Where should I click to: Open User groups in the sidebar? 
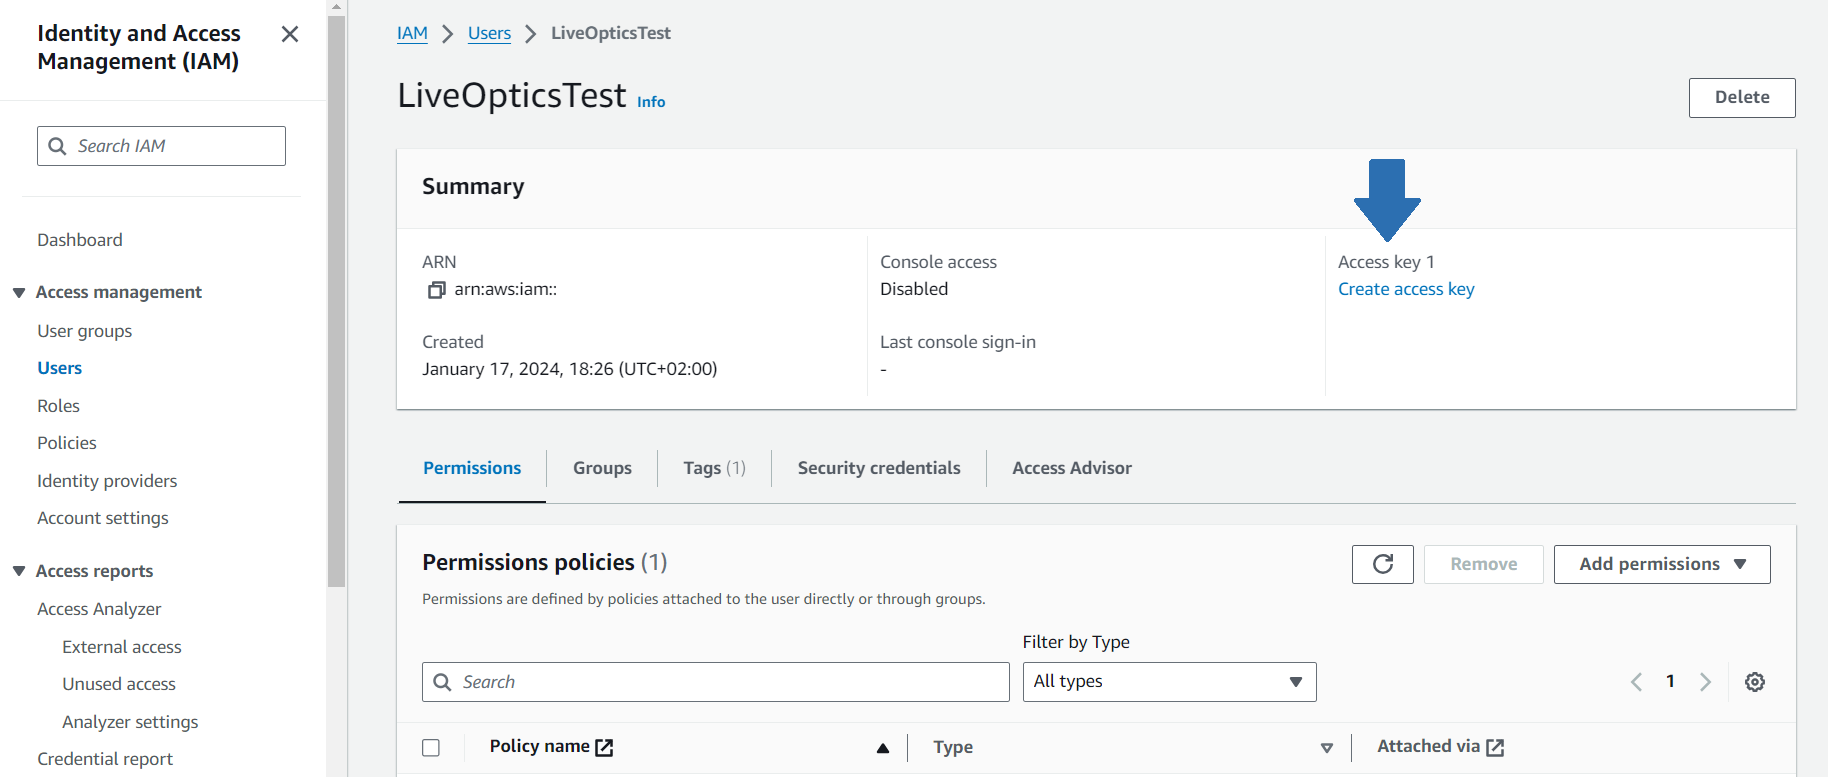[85, 331]
